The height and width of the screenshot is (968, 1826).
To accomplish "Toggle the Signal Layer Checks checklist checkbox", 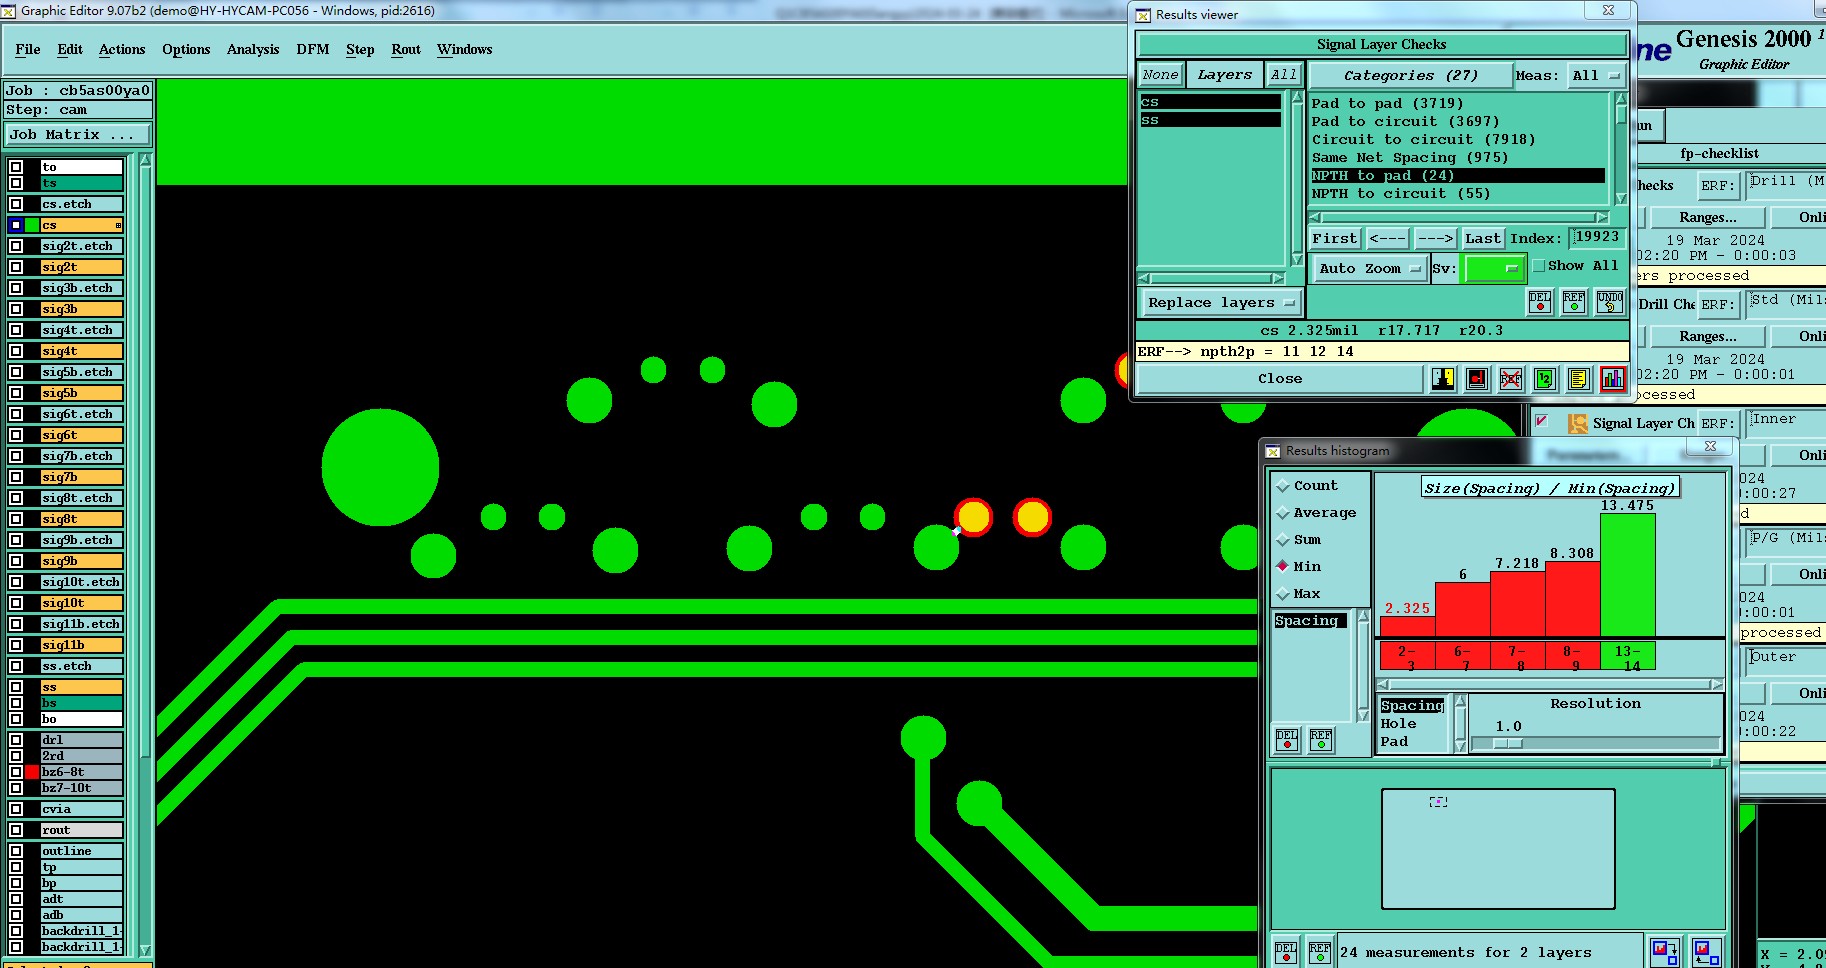I will [1542, 421].
